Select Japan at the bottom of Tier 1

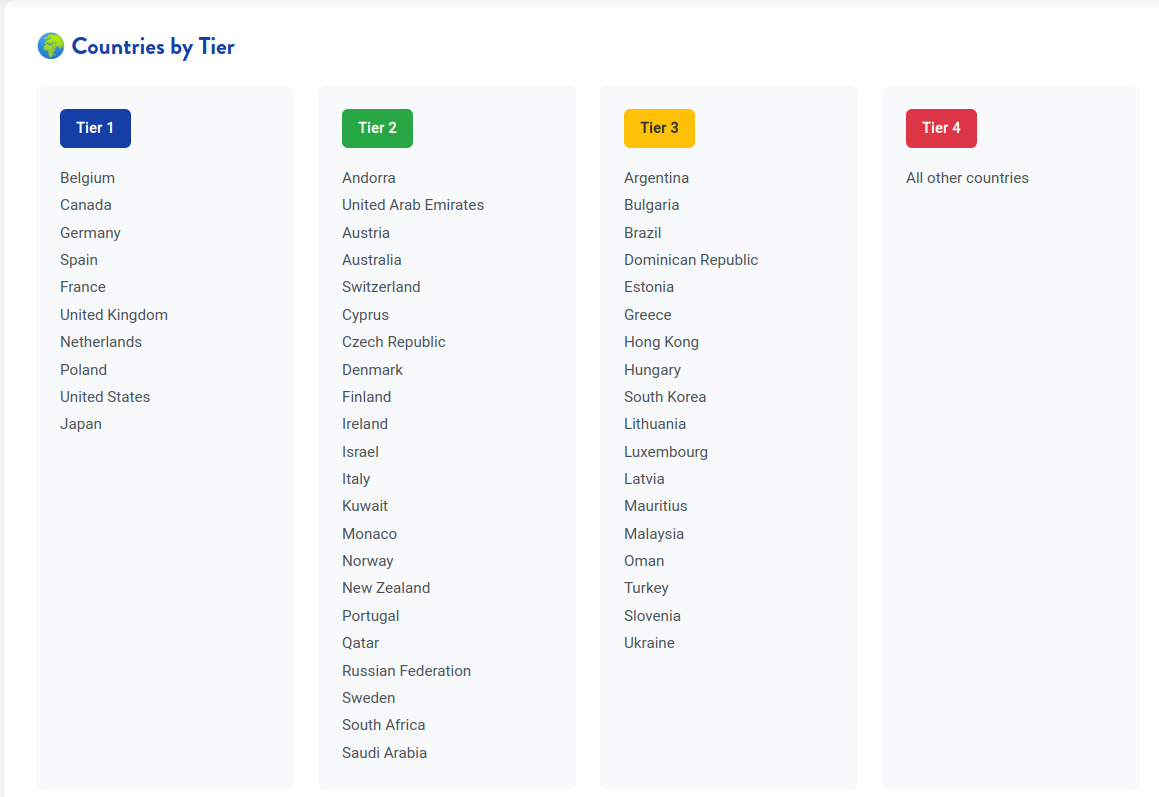[80, 423]
